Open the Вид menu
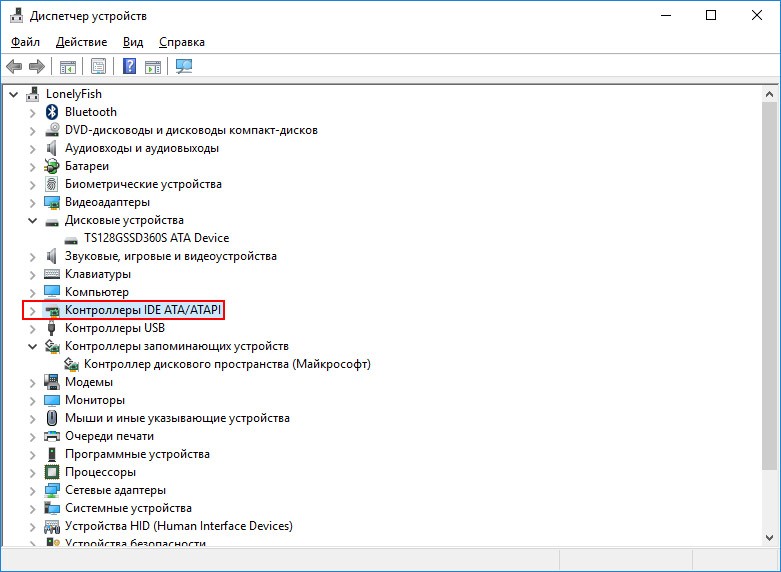The image size is (781, 572). (x=133, y=42)
